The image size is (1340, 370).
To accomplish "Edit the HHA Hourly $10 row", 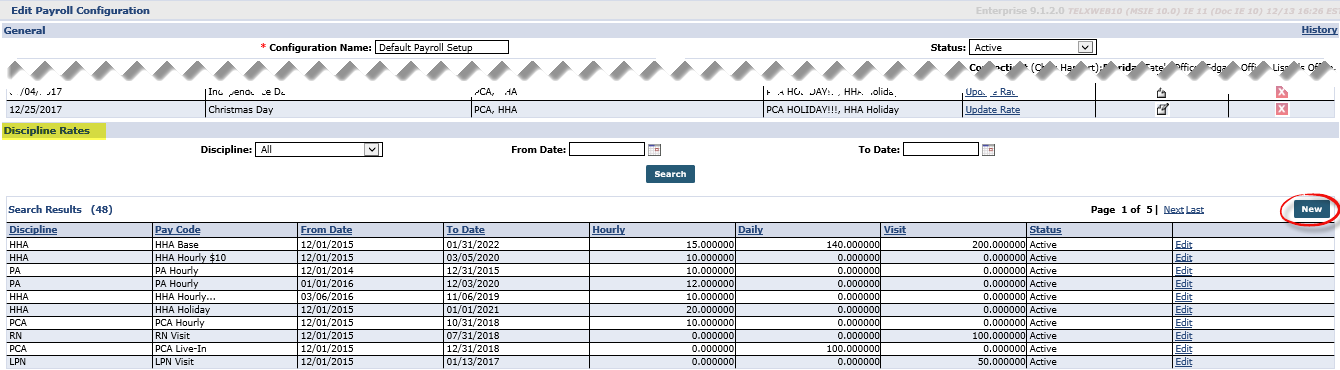I will [1184, 257].
